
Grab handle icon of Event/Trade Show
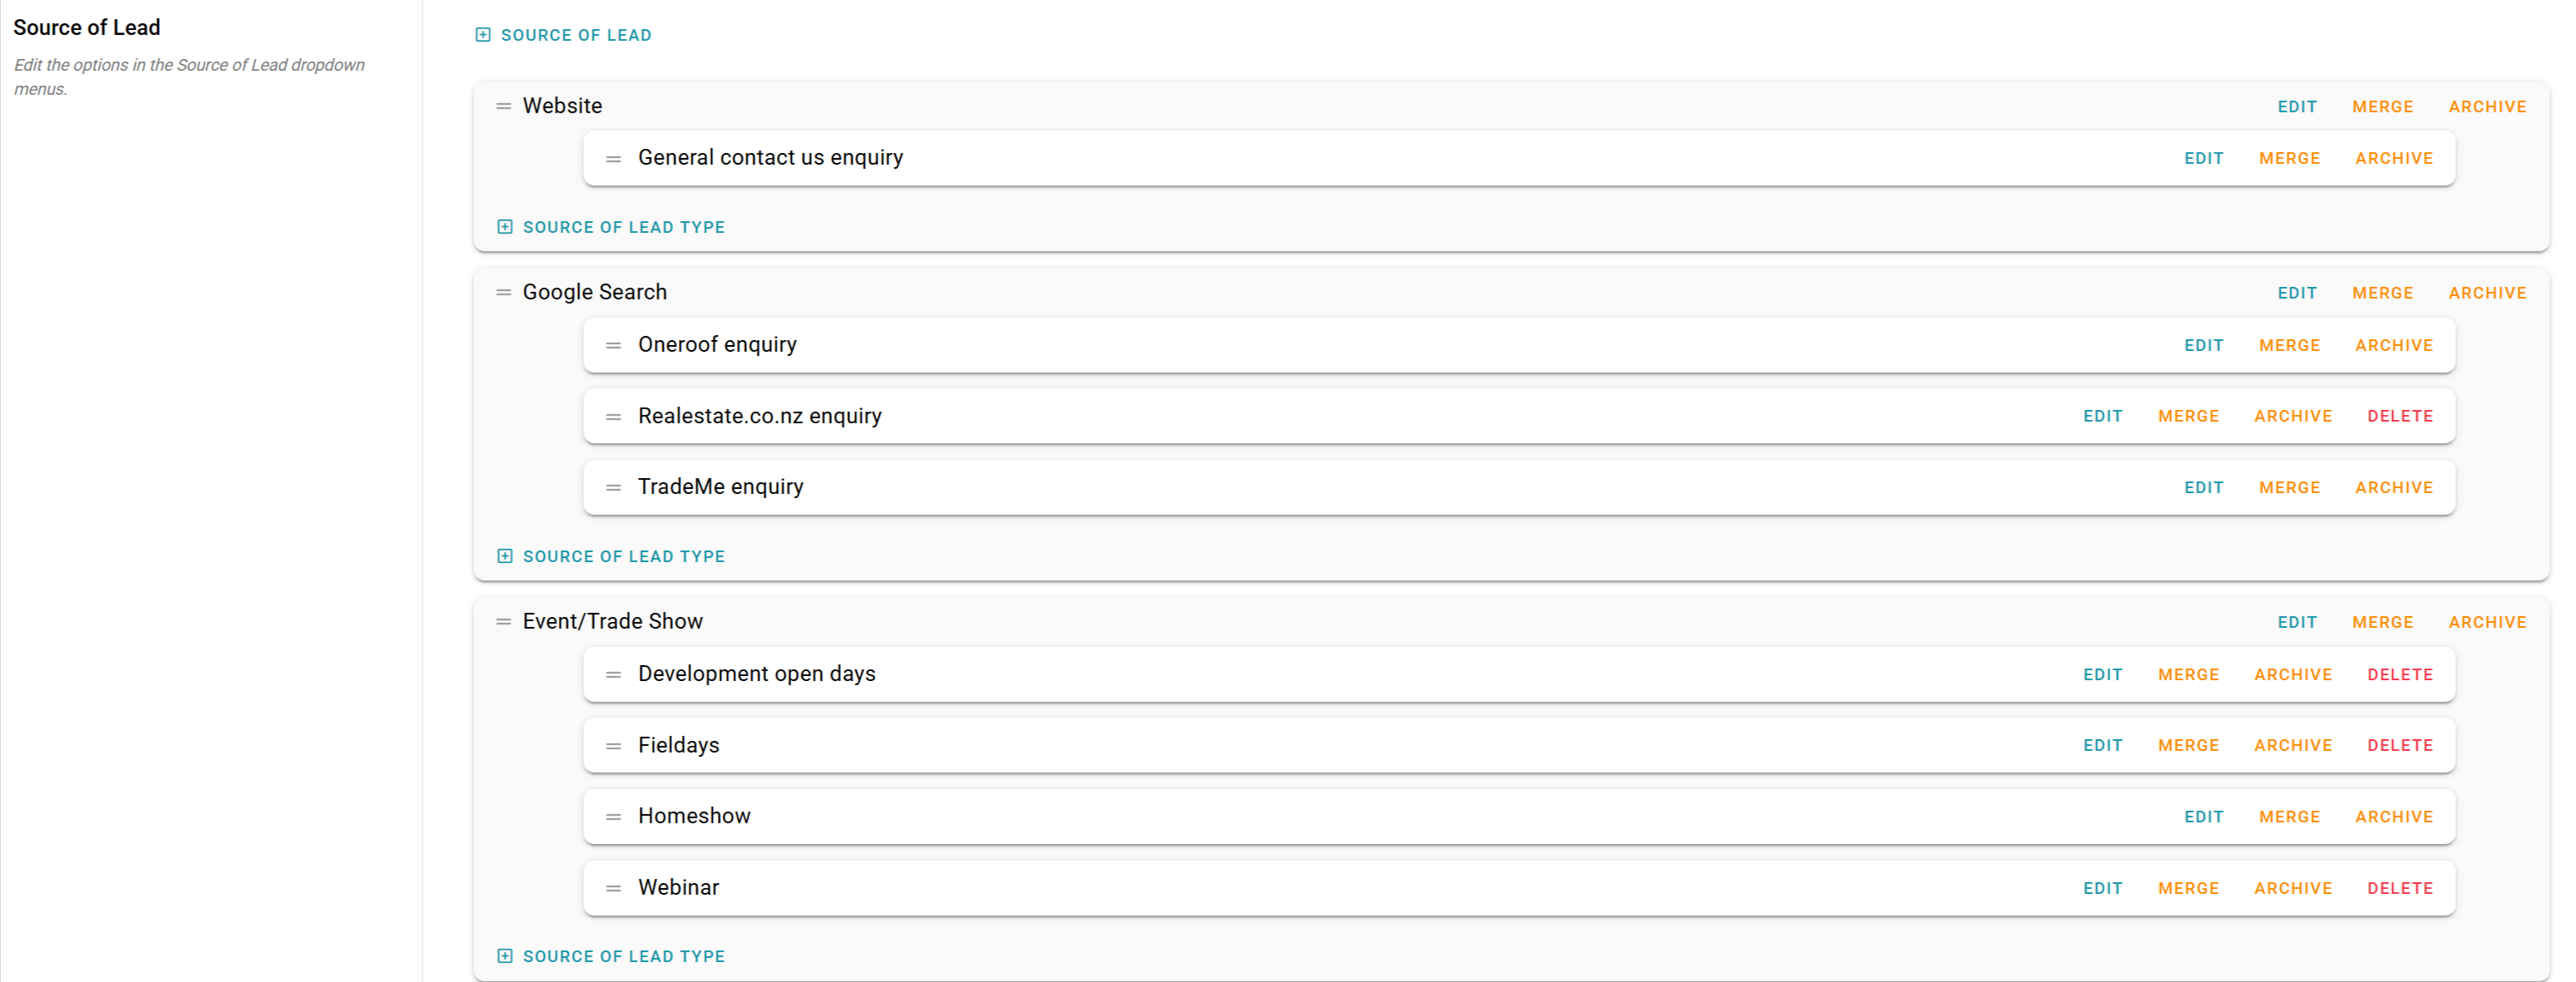coord(503,622)
